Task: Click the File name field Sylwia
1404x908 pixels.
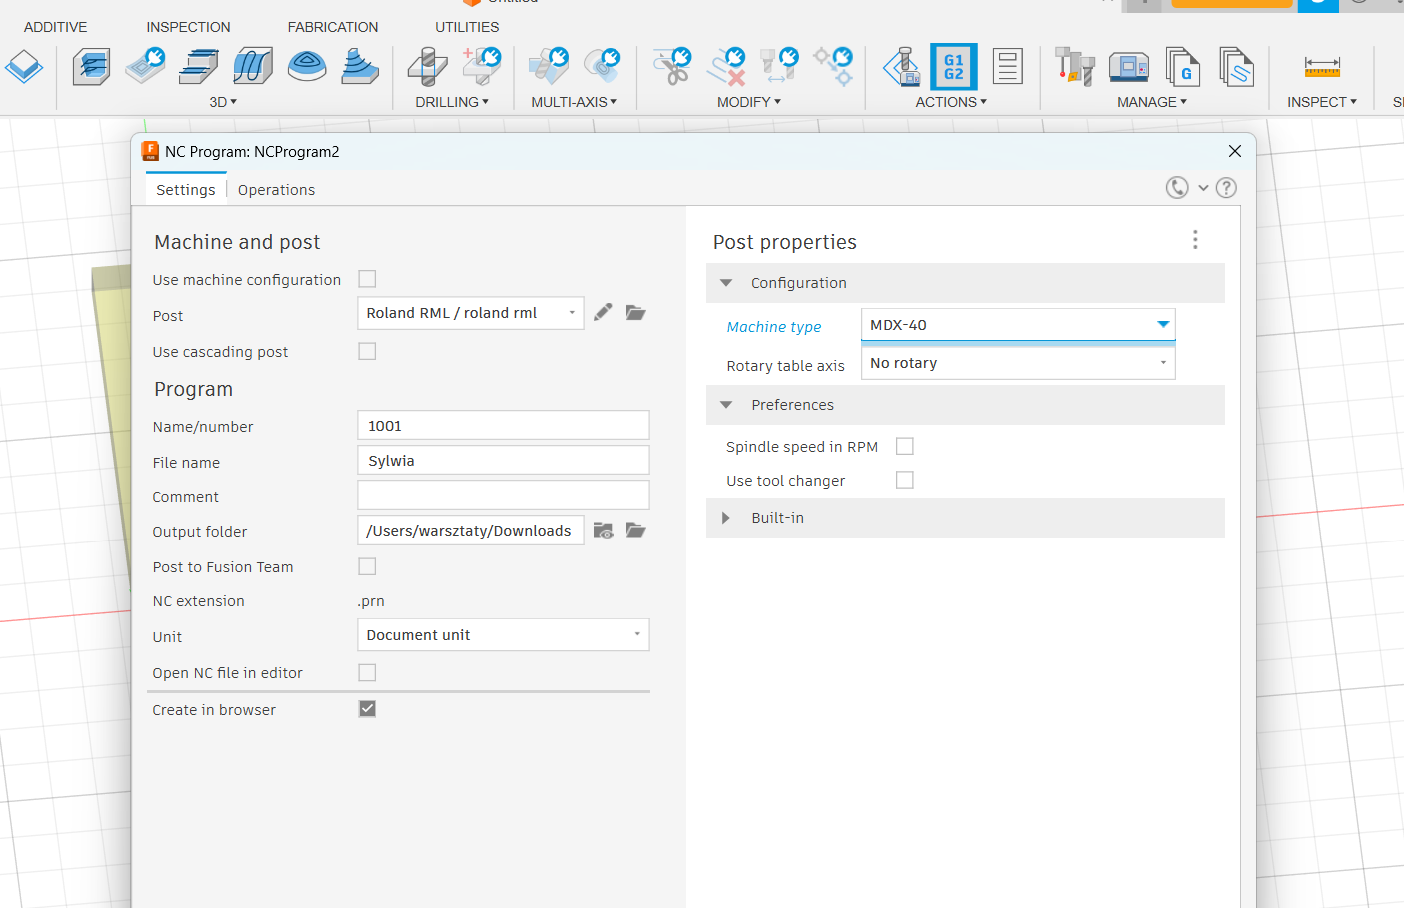Action: [503, 460]
